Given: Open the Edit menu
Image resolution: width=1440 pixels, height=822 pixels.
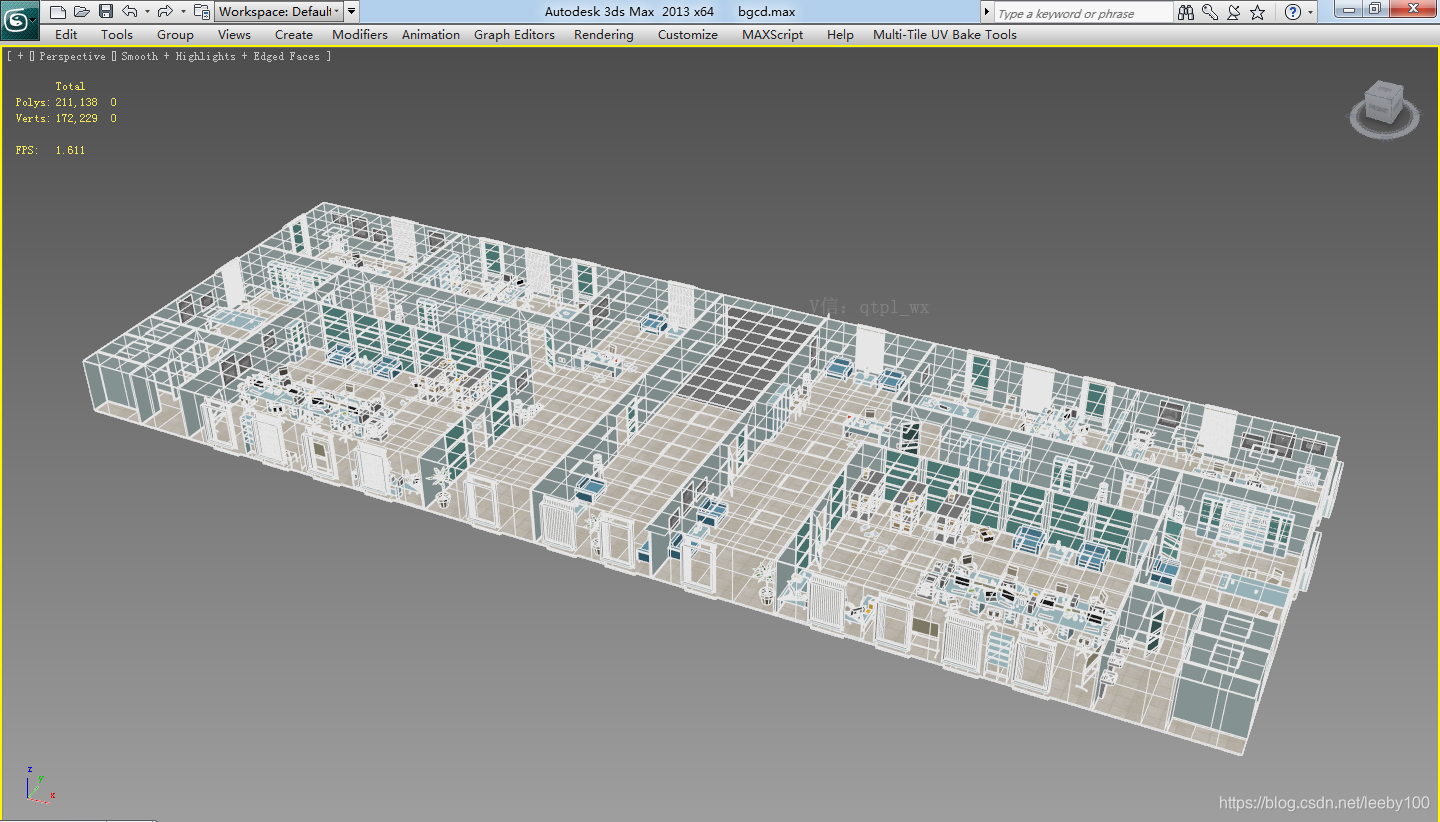Looking at the screenshot, I should 66,34.
